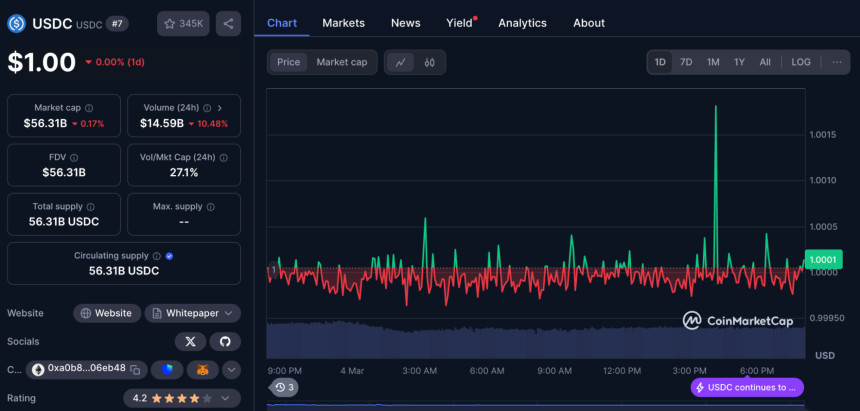Open the Yield tab
Viewport: 860px width, 411px height.
tap(460, 23)
